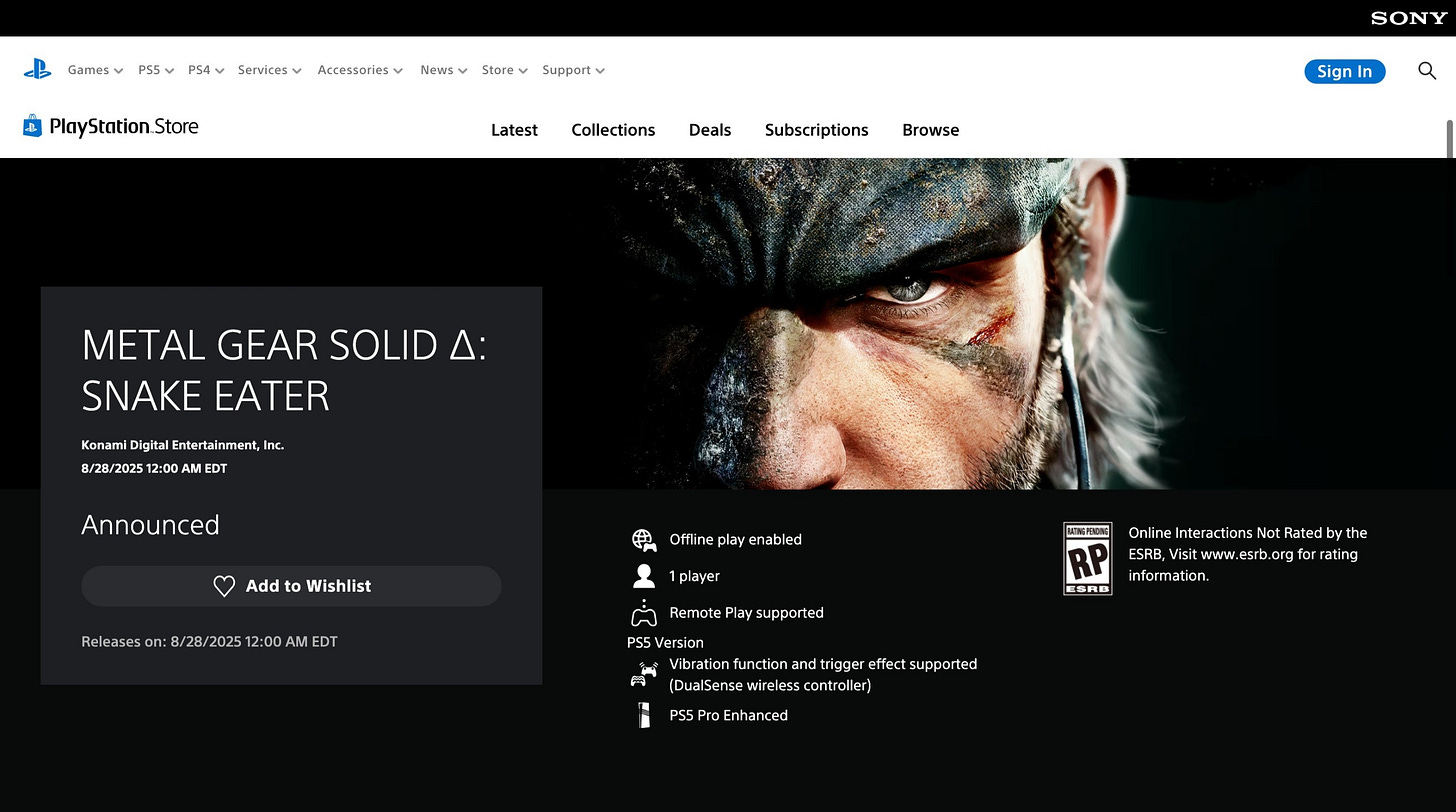Click the page vertical scrollbar
Image resolution: width=1456 pixels, height=812 pixels.
(x=1451, y=138)
